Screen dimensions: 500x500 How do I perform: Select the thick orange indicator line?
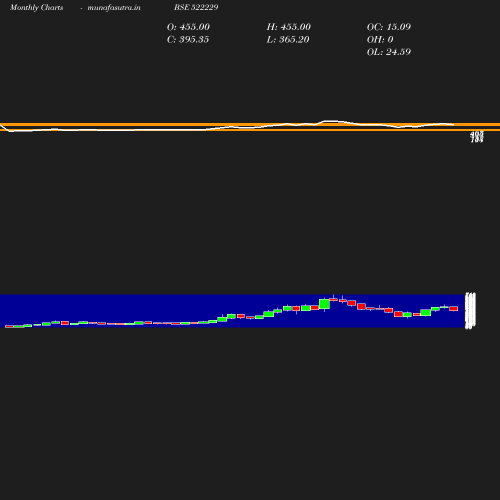(250, 125)
